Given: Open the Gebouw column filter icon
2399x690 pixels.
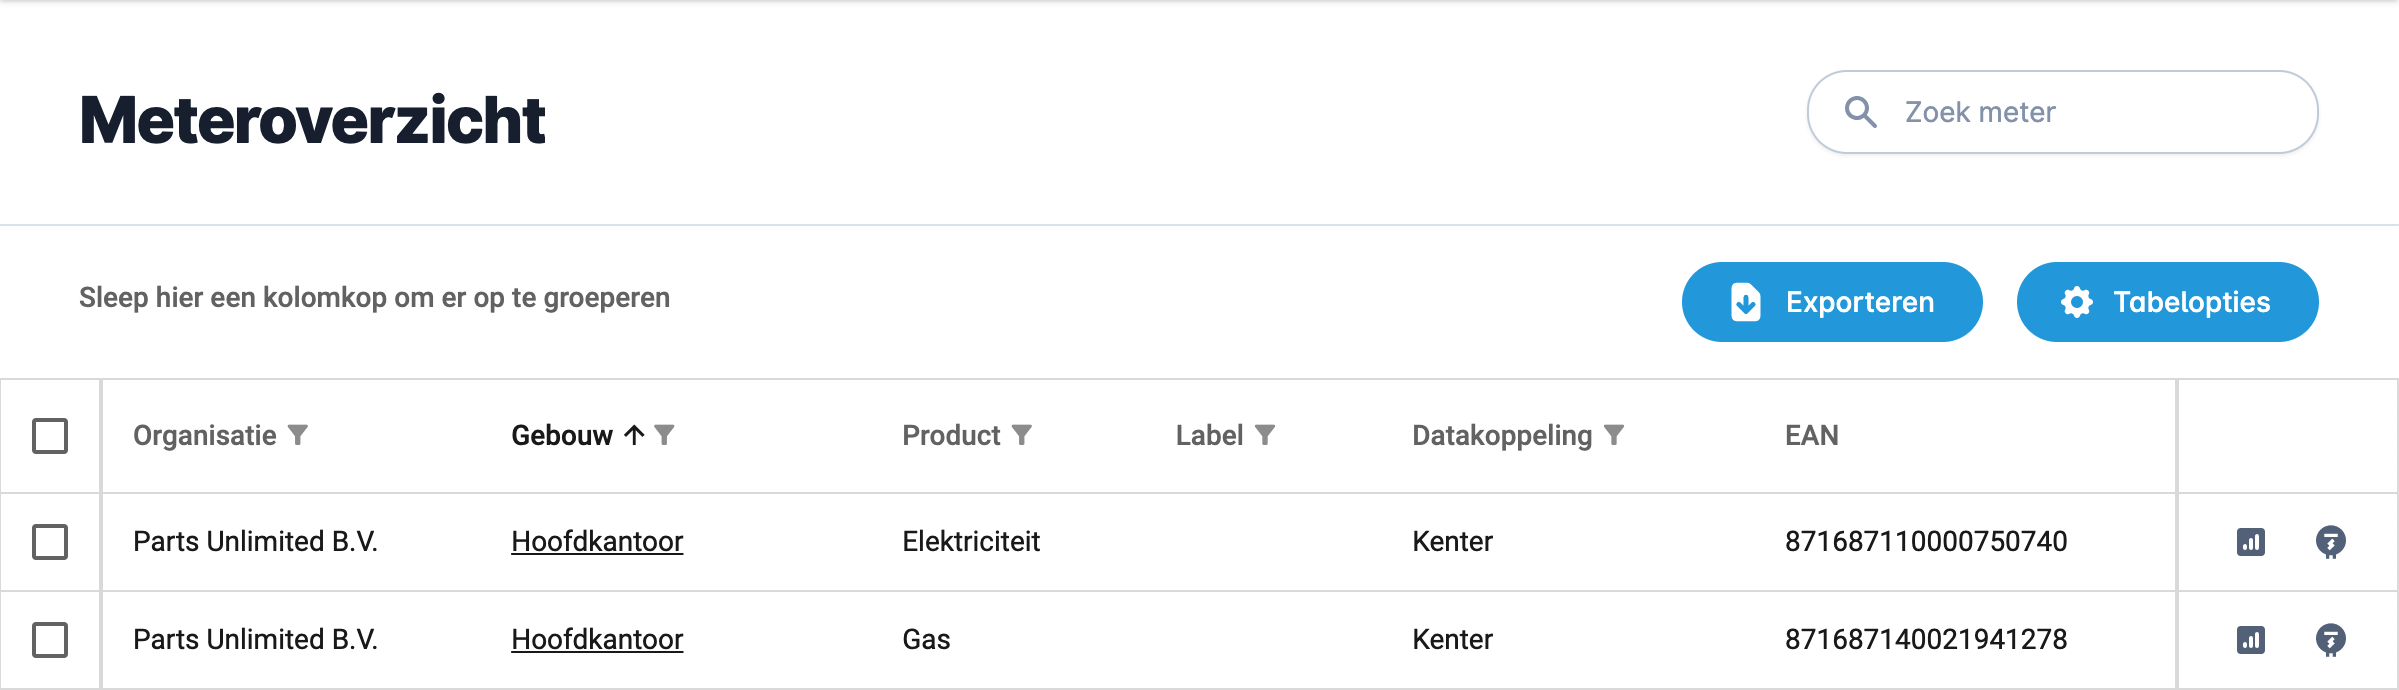Looking at the screenshot, I should click(665, 435).
